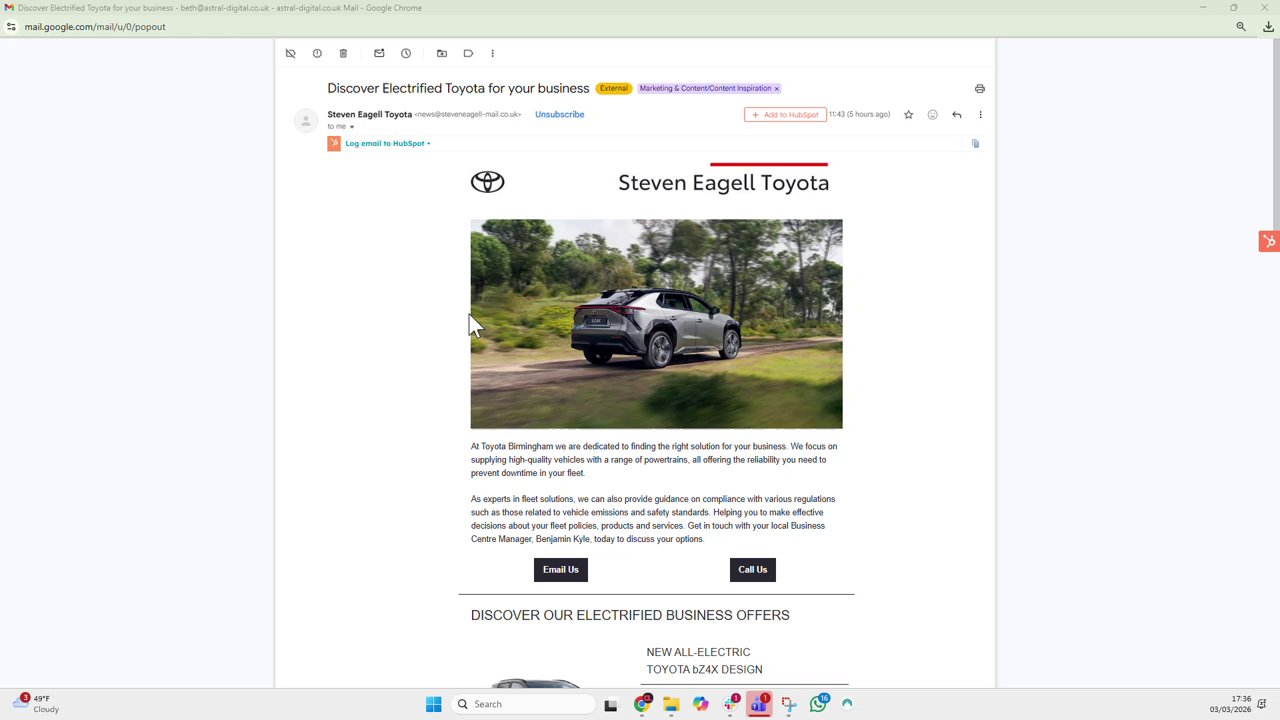Open the notification bell in system tray

click(x=1262, y=705)
